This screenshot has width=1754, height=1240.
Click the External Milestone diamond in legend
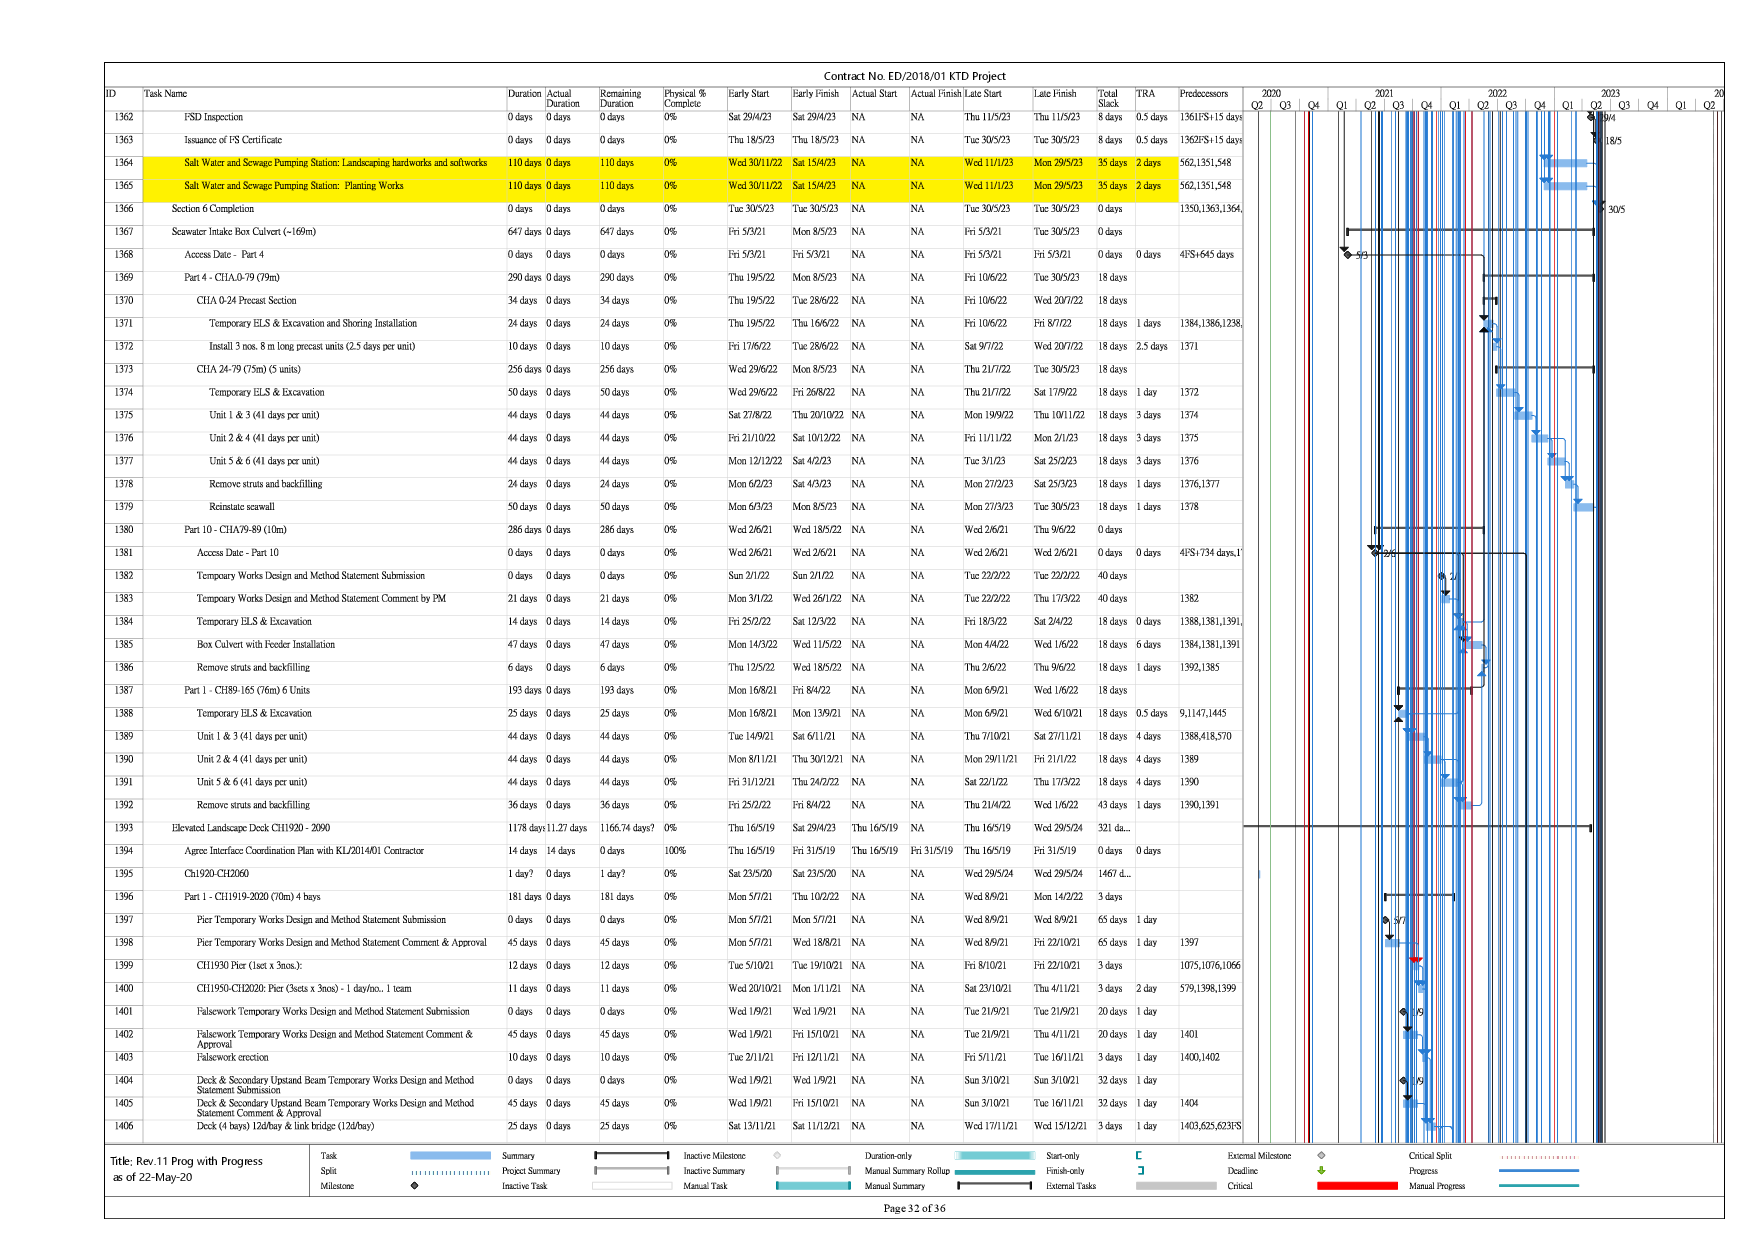coord(1321,1155)
